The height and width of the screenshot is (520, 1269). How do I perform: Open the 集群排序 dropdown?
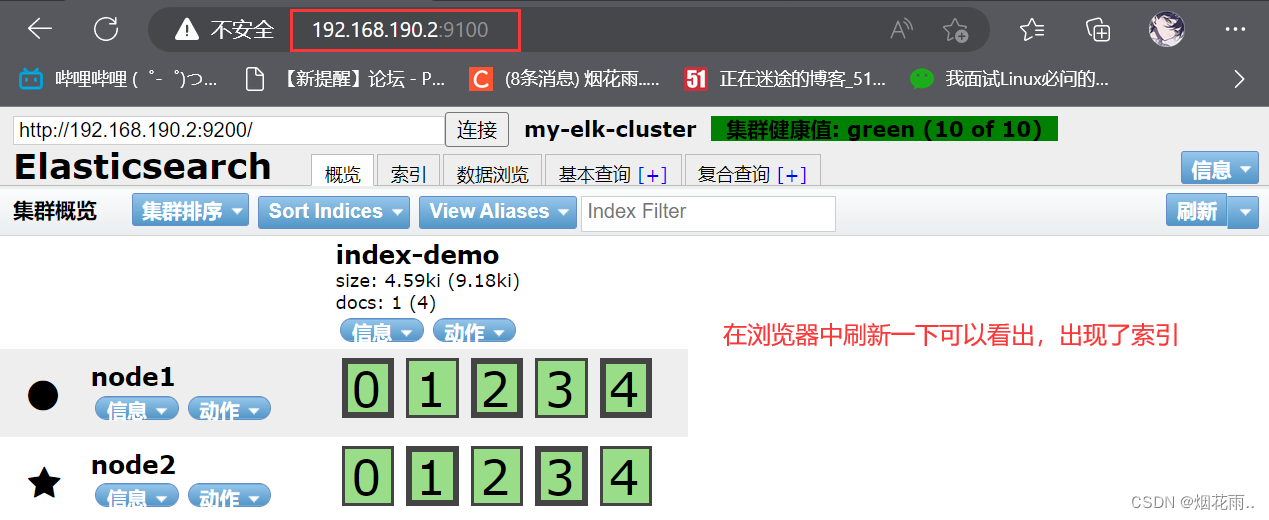click(x=191, y=211)
